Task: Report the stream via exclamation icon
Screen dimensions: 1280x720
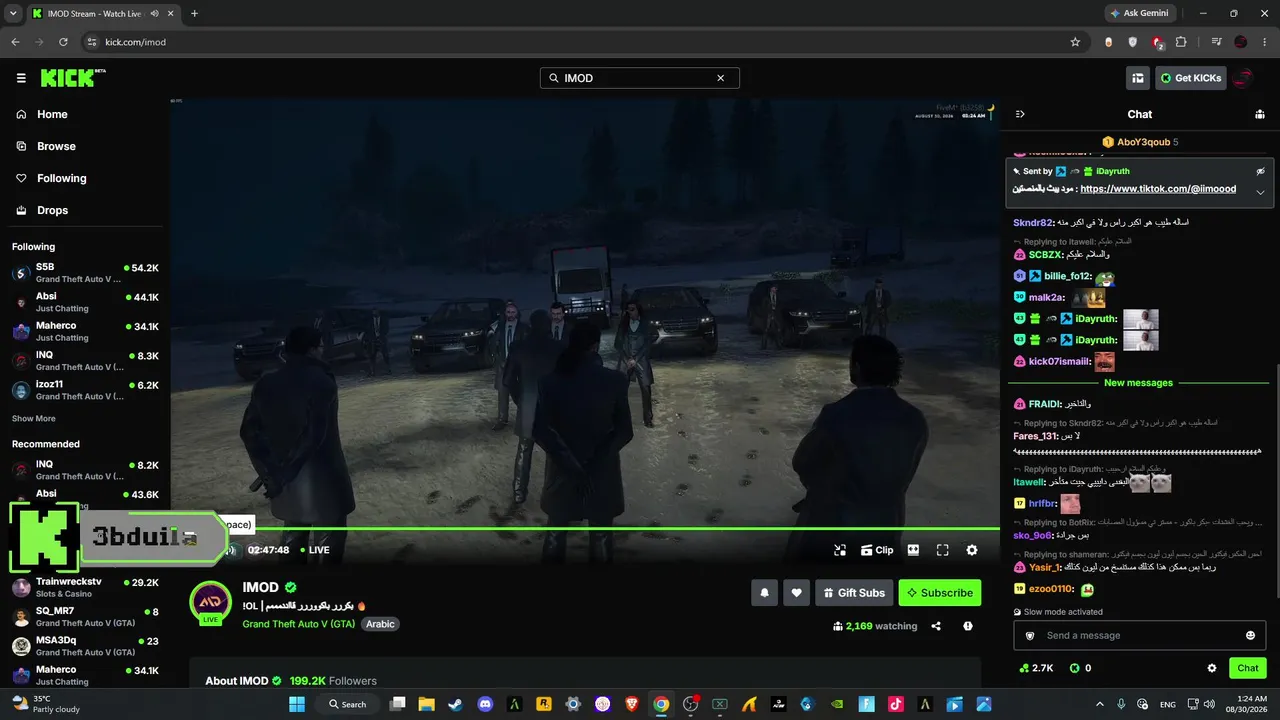Action: tap(968, 626)
